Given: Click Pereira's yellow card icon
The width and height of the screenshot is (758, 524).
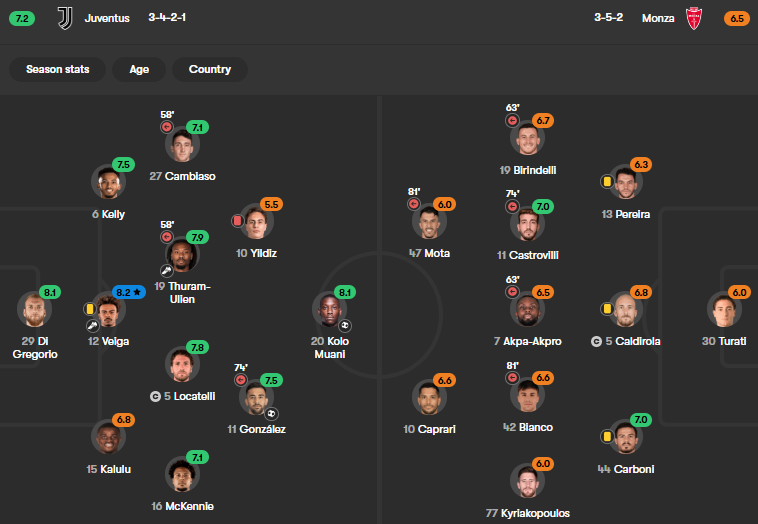Looking at the screenshot, I should [607, 182].
